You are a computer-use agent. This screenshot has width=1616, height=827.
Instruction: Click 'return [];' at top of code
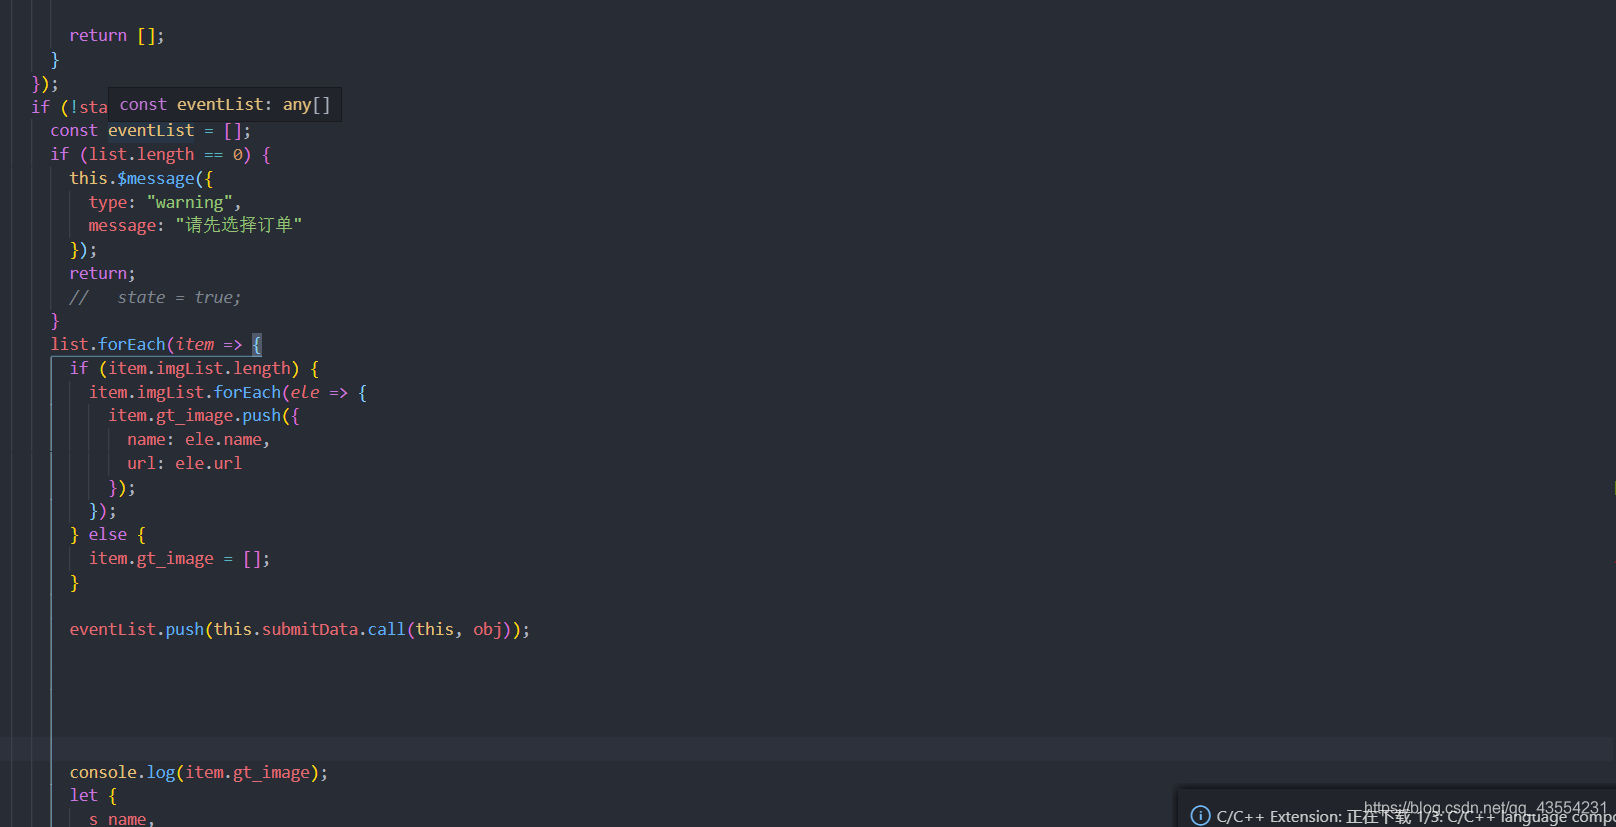[117, 35]
